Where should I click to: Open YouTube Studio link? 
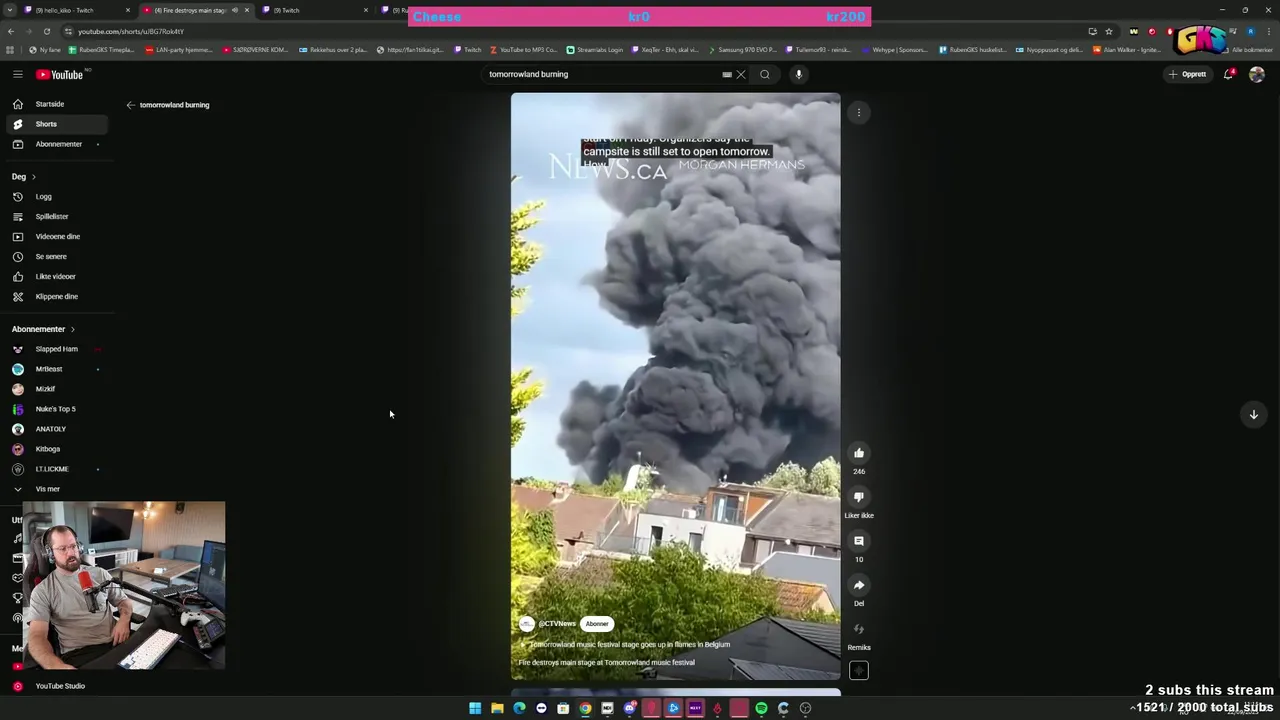click(56, 686)
